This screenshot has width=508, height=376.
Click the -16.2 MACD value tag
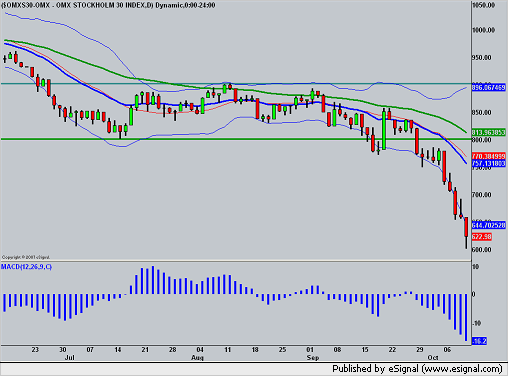click(x=479, y=341)
